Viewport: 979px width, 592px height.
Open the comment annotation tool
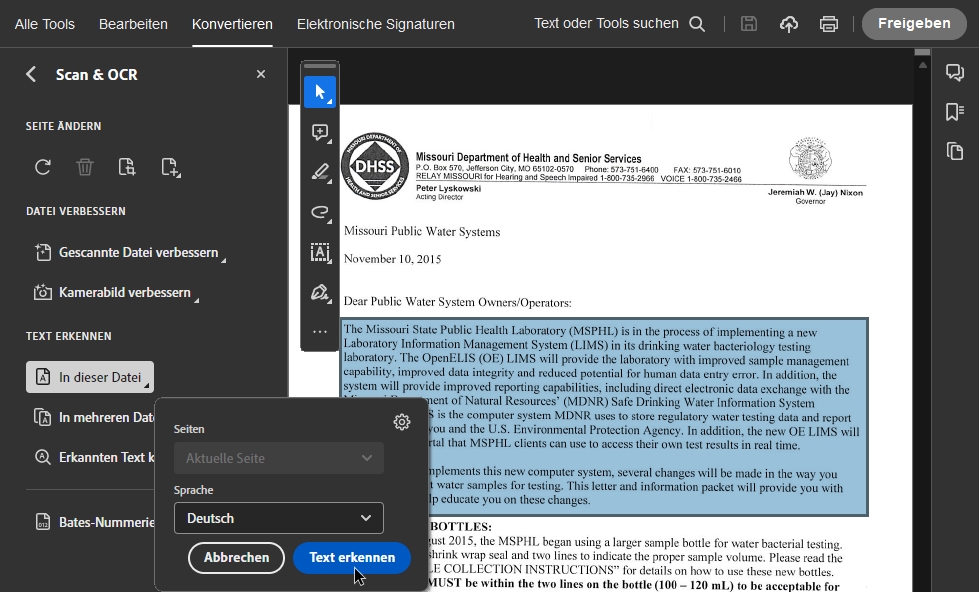320,132
